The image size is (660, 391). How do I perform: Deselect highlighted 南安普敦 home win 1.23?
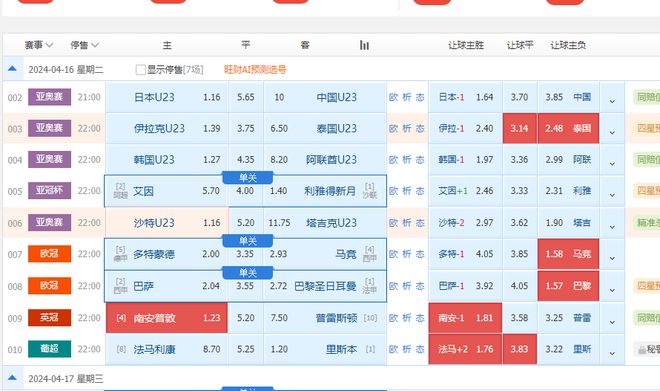pyautogui.click(x=167, y=318)
